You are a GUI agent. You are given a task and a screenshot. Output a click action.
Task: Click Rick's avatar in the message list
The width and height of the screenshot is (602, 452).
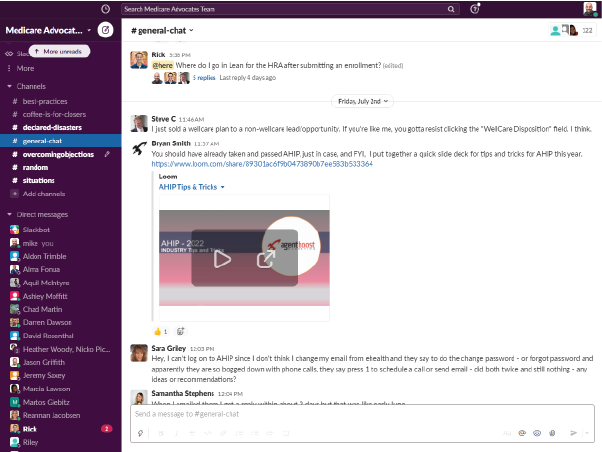coord(139,60)
